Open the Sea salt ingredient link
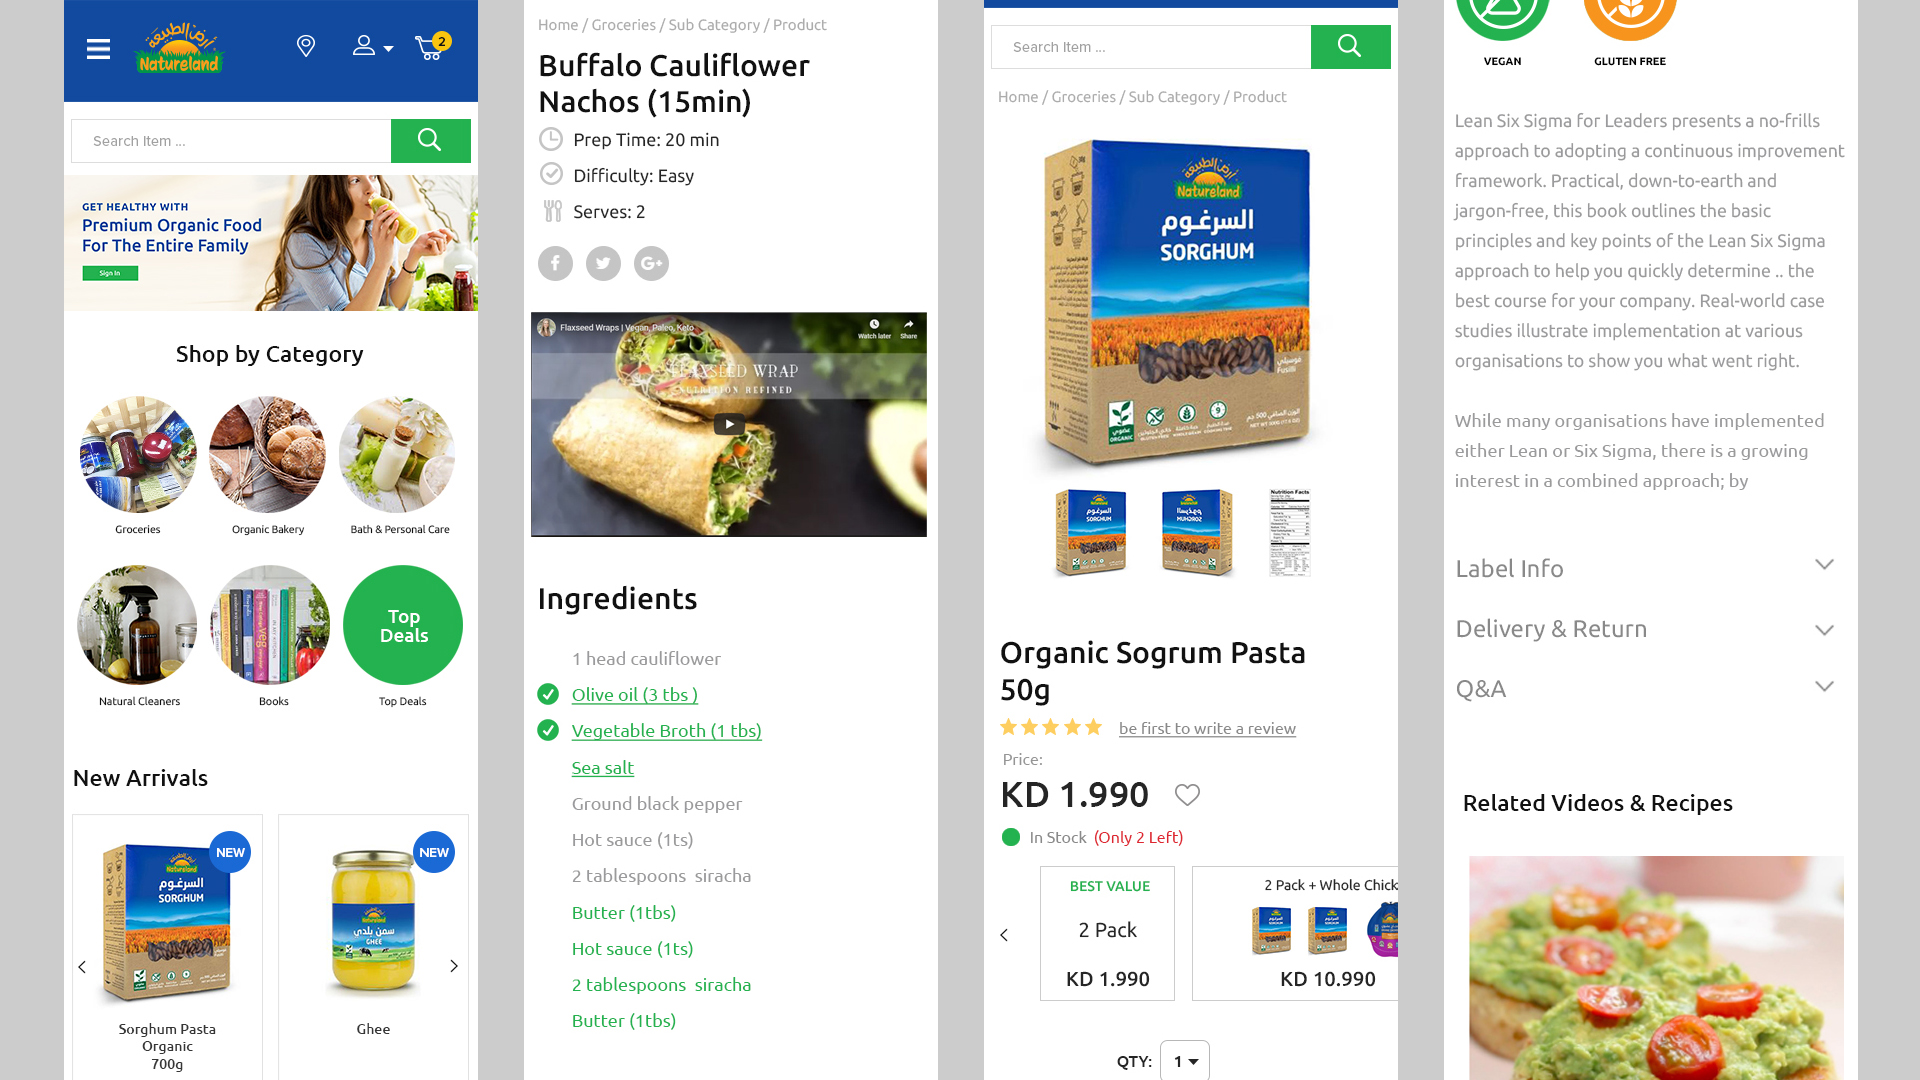This screenshot has height=1080, width=1920. pos(602,767)
